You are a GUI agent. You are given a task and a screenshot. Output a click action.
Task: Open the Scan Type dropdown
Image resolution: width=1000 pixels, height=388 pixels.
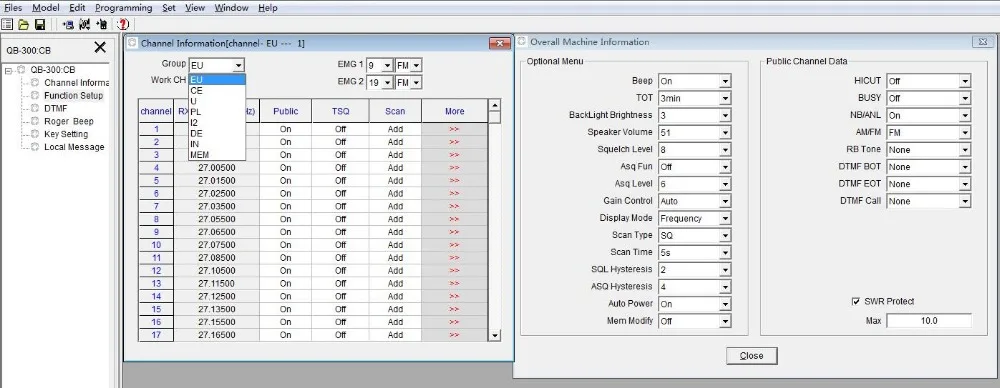[724, 235]
